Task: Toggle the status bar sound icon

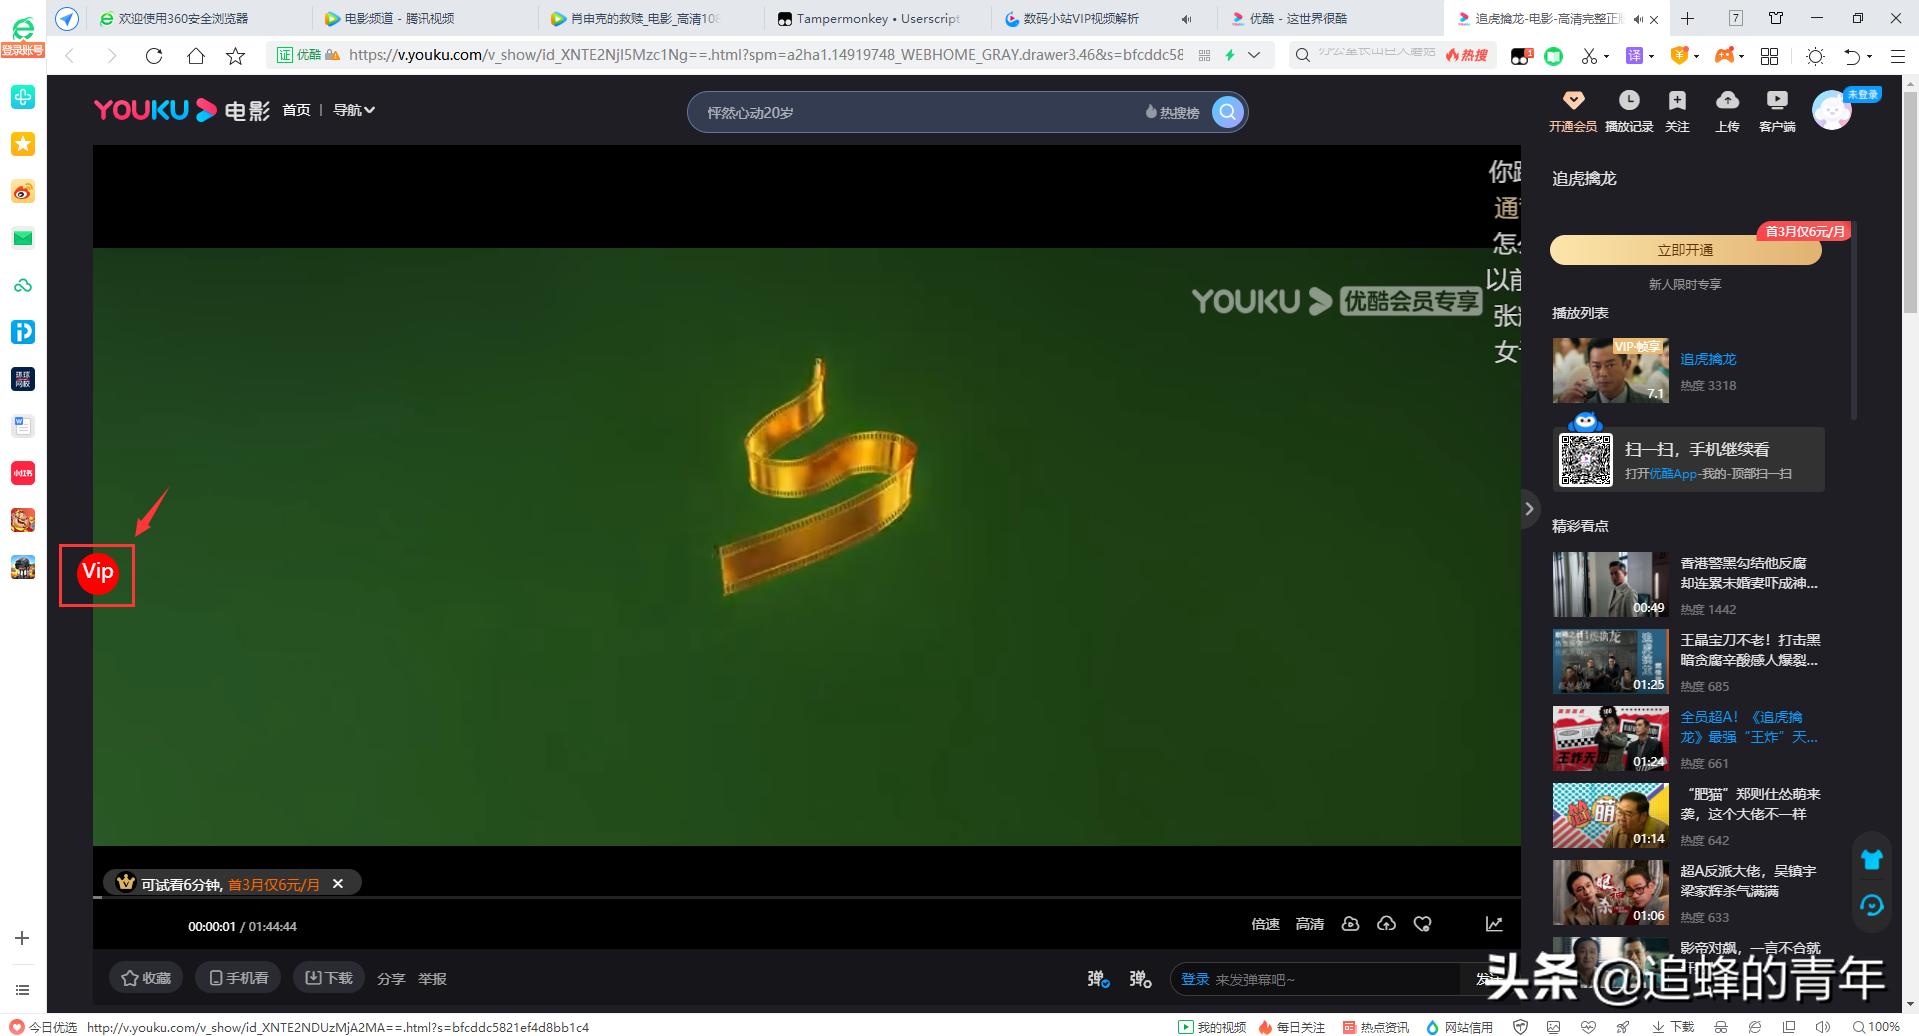Action: 1821,1027
